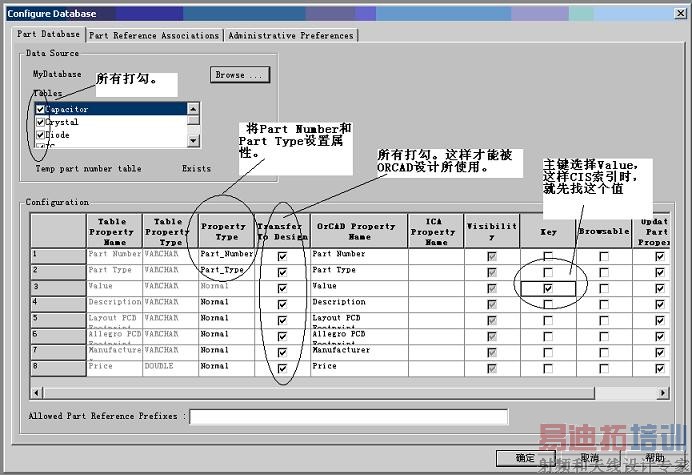Check Browsable for Part Number row

(604, 256)
